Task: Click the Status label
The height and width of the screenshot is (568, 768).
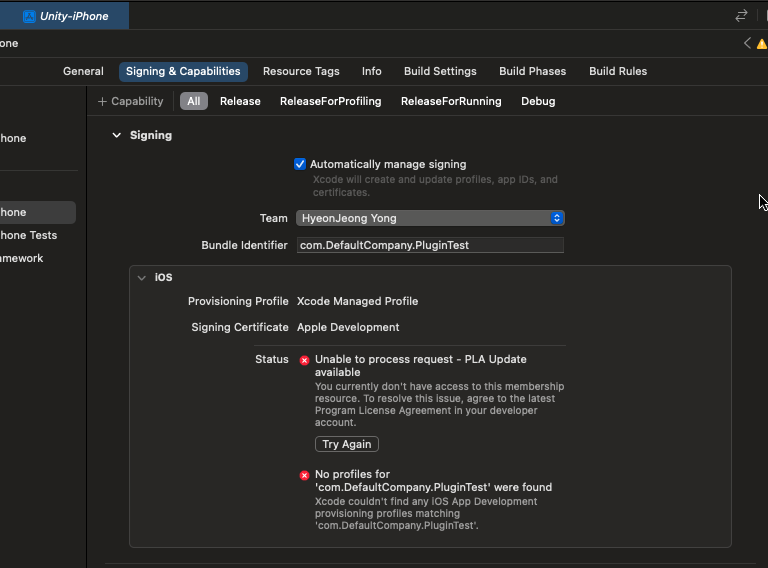Action: (272, 359)
